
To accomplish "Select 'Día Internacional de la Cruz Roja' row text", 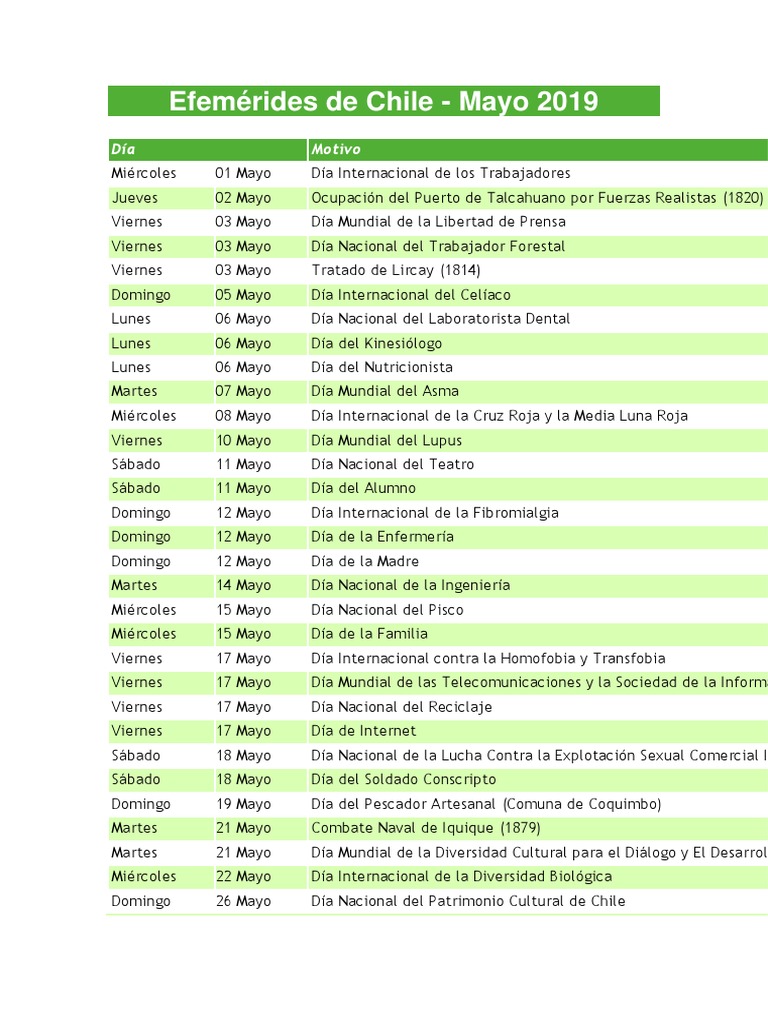I will tap(500, 416).
